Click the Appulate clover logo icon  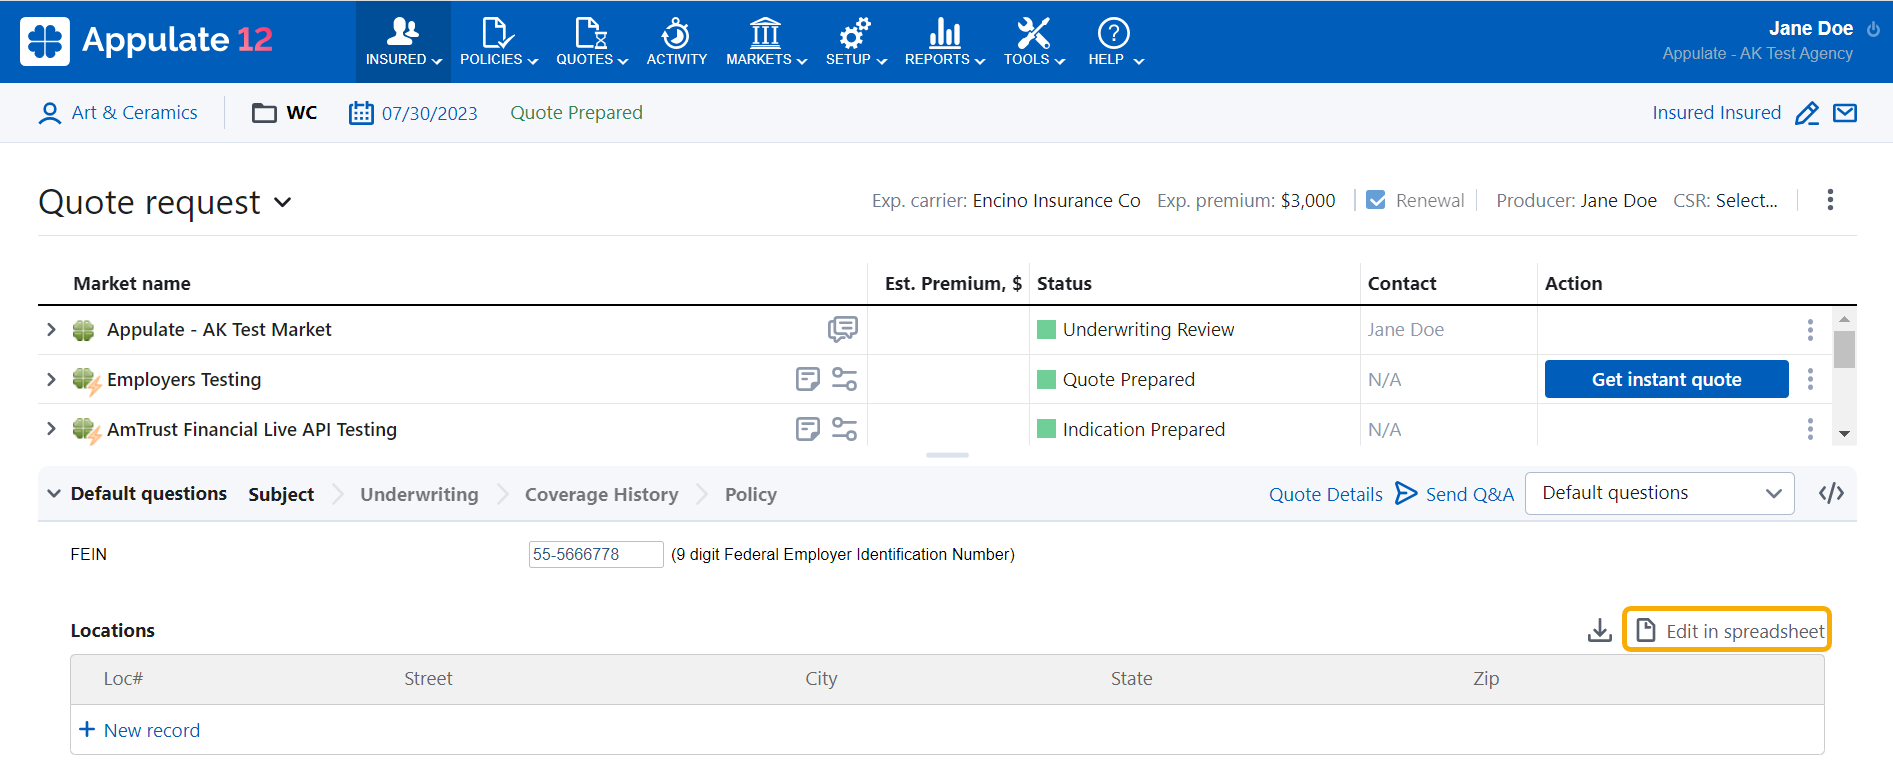pyautogui.click(x=45, y=41)
